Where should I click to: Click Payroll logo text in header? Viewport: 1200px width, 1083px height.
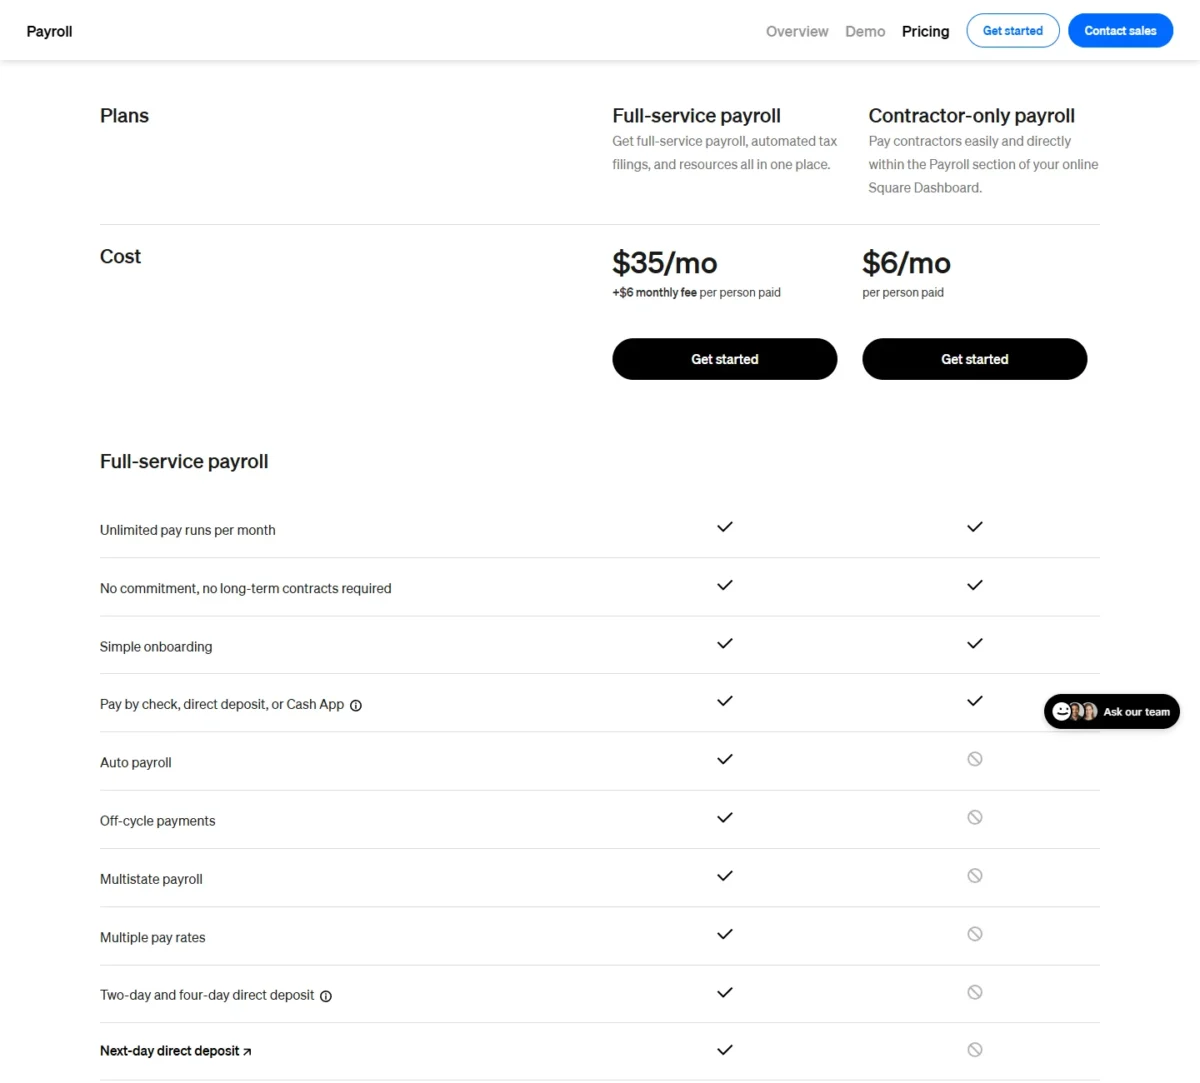click(49, 31)
